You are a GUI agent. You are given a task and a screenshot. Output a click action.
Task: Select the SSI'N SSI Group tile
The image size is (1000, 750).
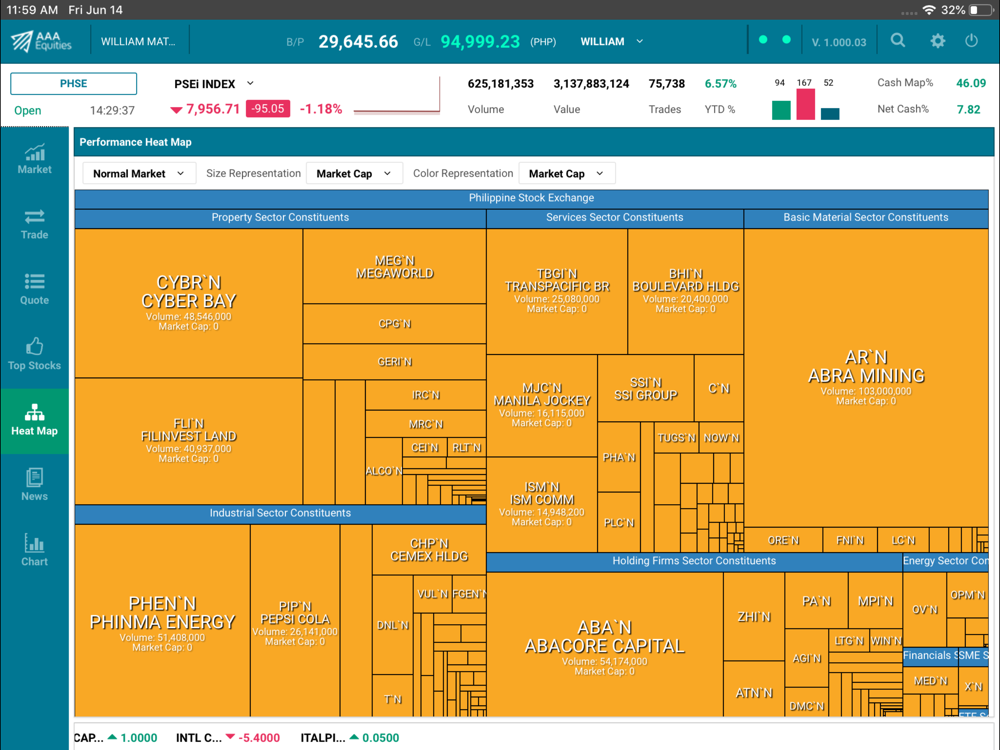pyautogui.click(x=645, y=388)
